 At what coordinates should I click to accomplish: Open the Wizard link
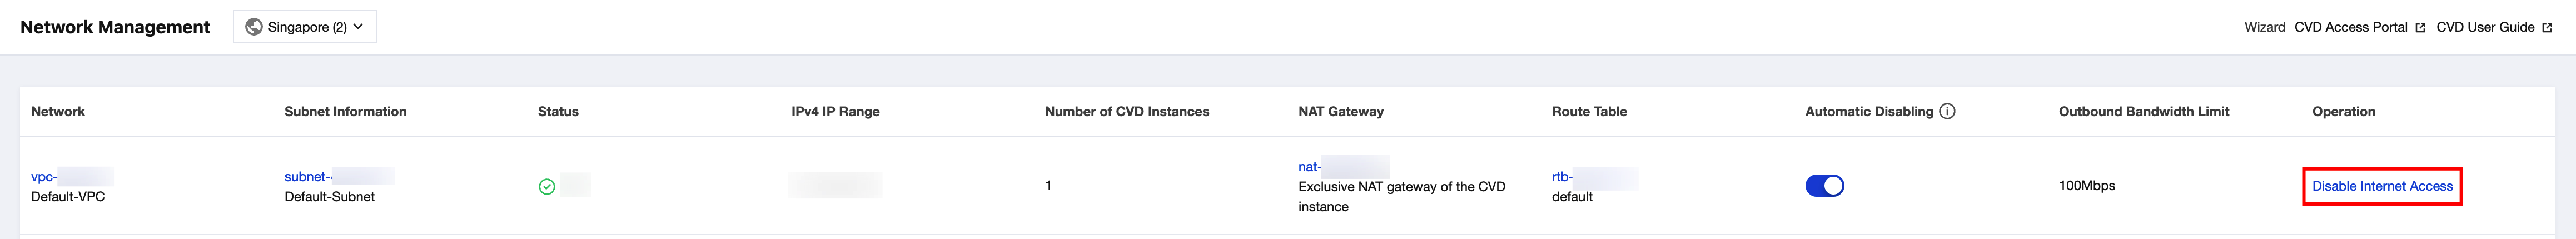[2264, 27]
